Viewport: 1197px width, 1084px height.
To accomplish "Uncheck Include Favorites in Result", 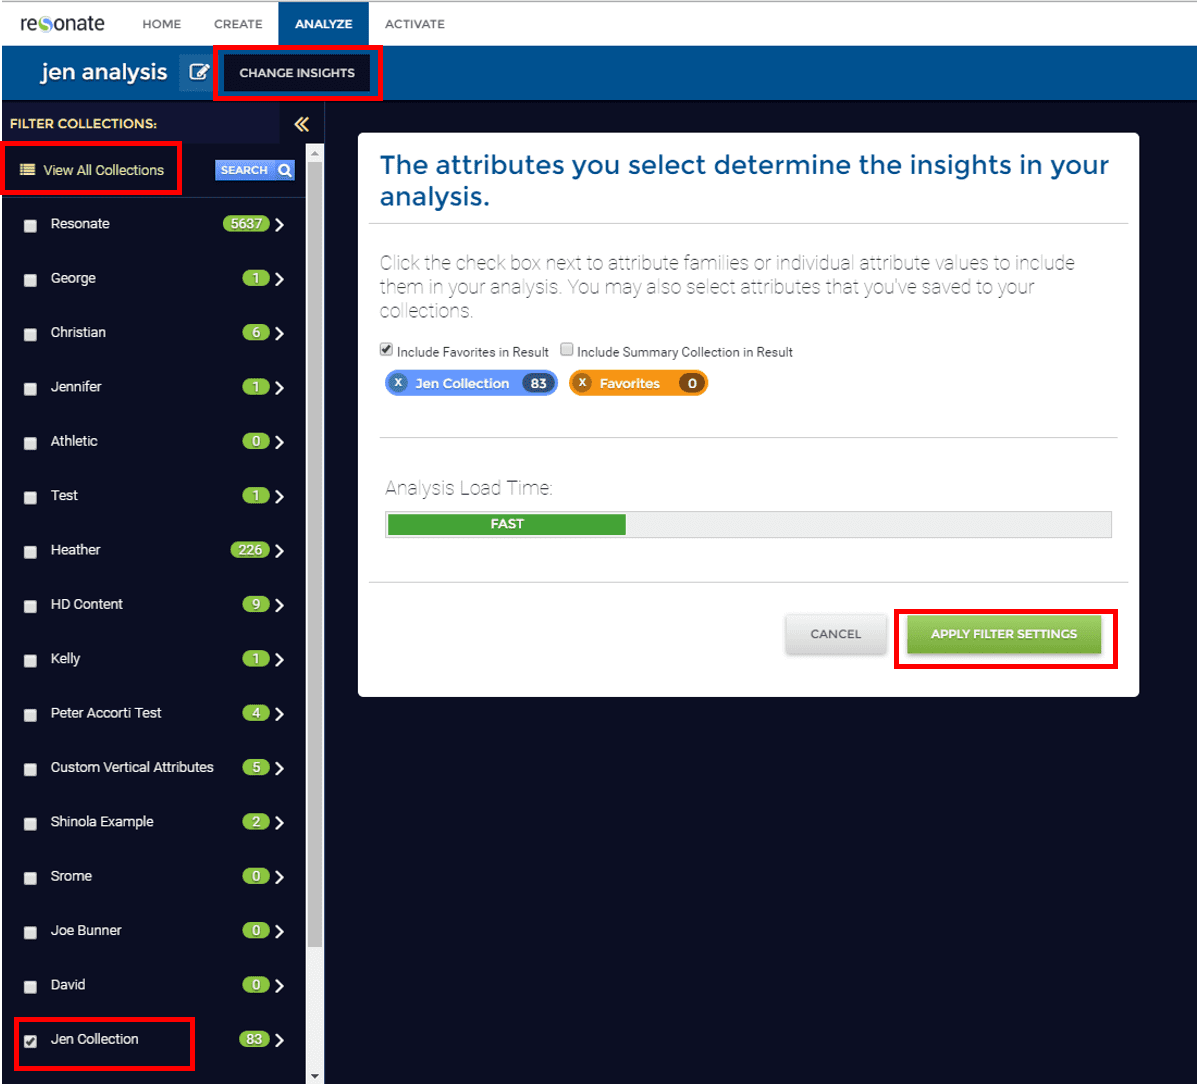I will pos(386,350).
